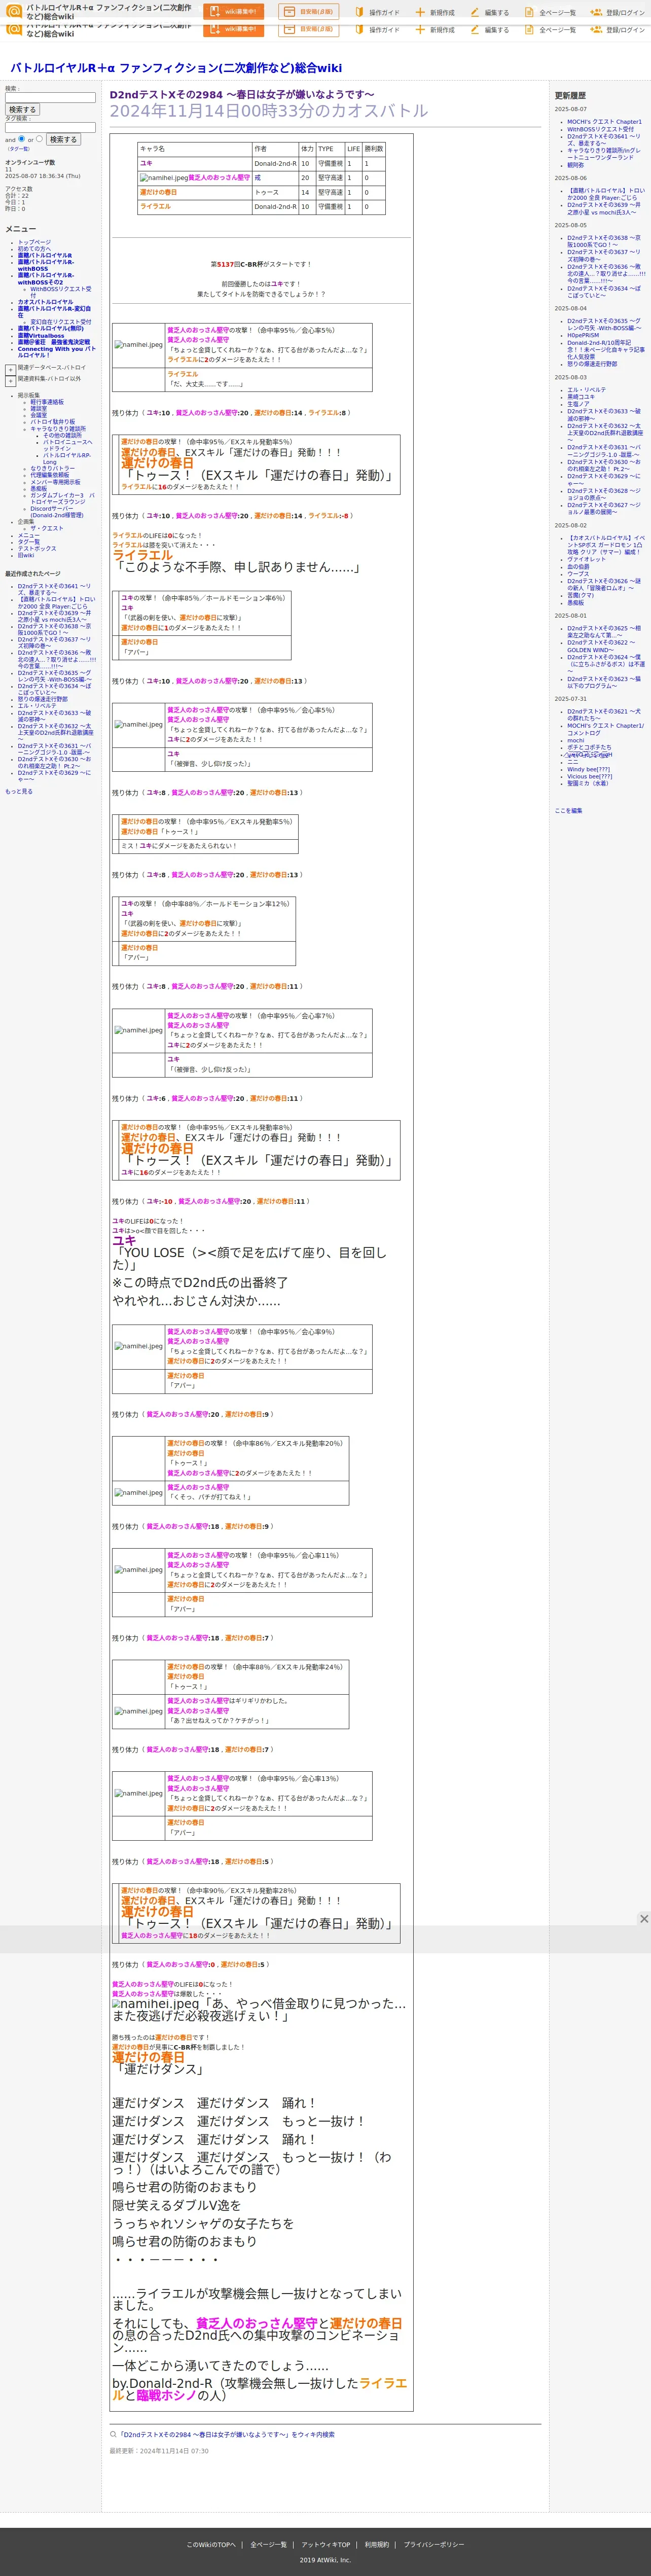Click 検索する button below the keyword field

[x=22, y=110]
